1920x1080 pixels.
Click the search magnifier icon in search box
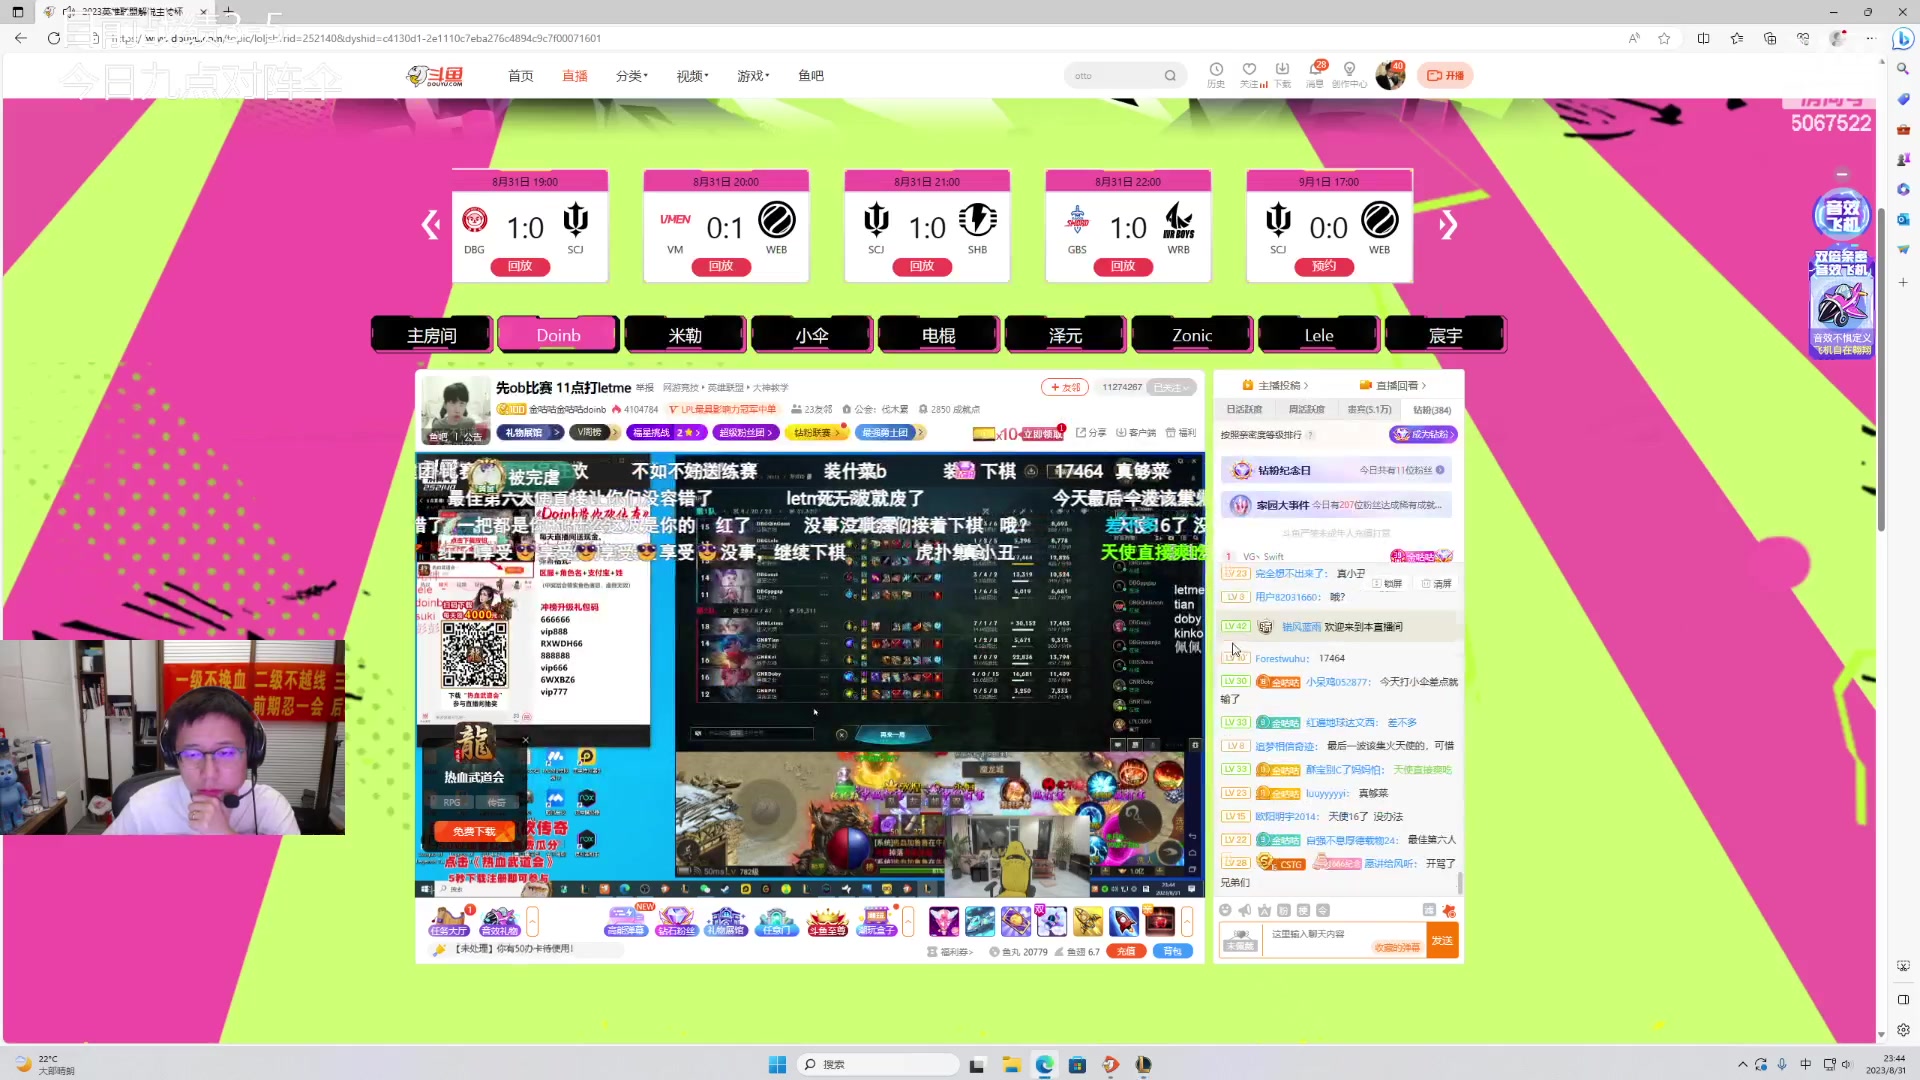1170,76
